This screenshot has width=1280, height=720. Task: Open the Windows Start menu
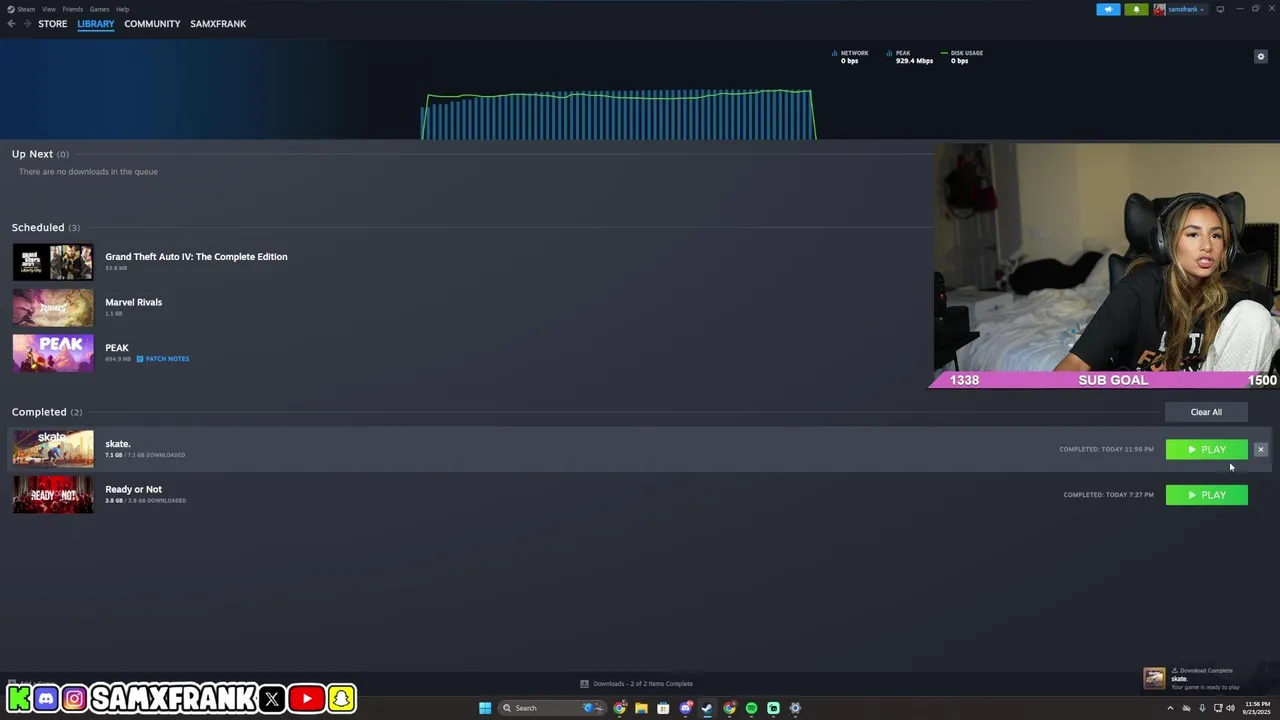point(485,708)
